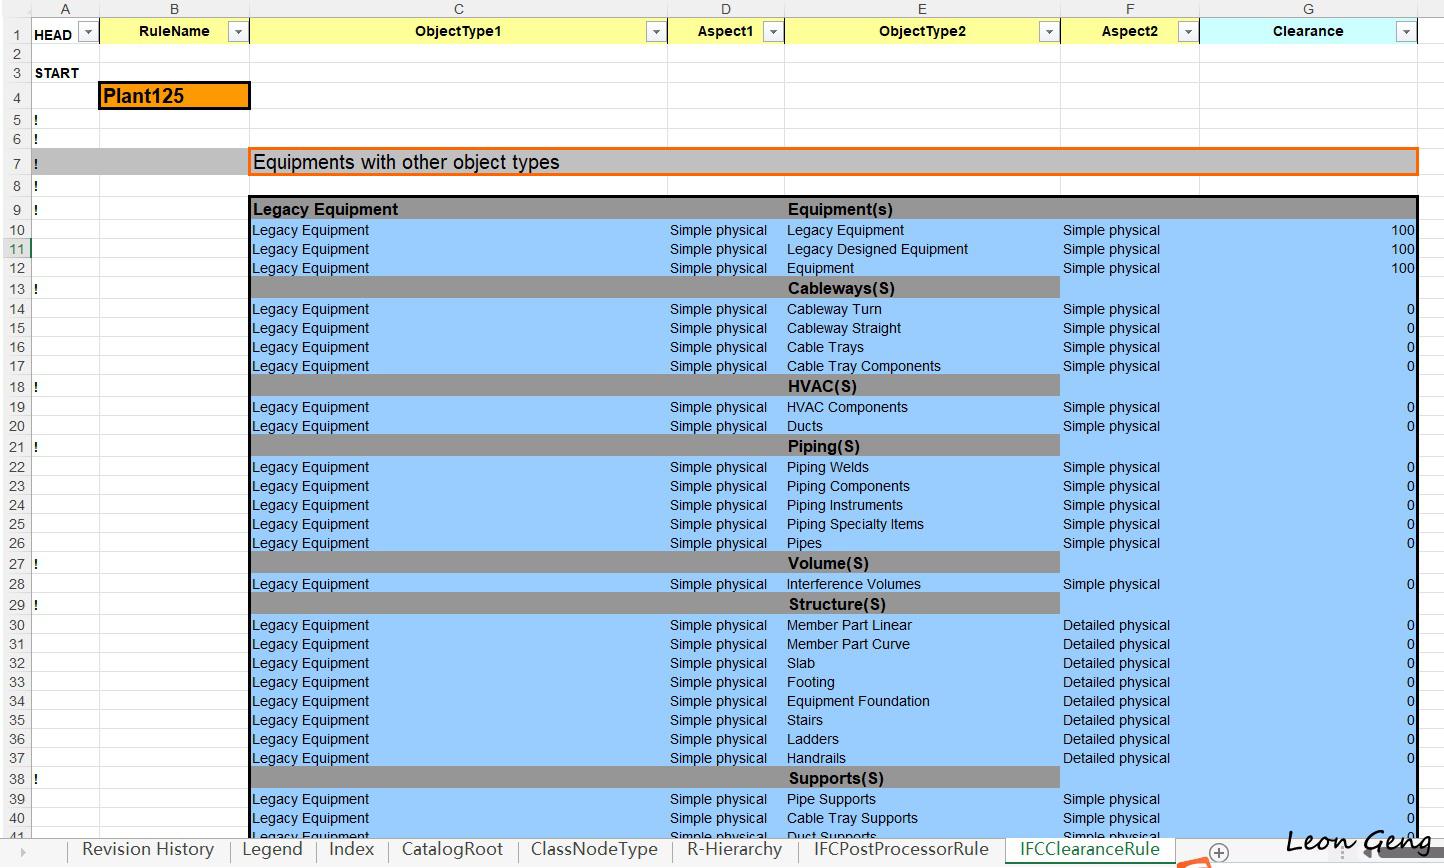Select the 'Cable Tray Components' cell

pos(922,366)
